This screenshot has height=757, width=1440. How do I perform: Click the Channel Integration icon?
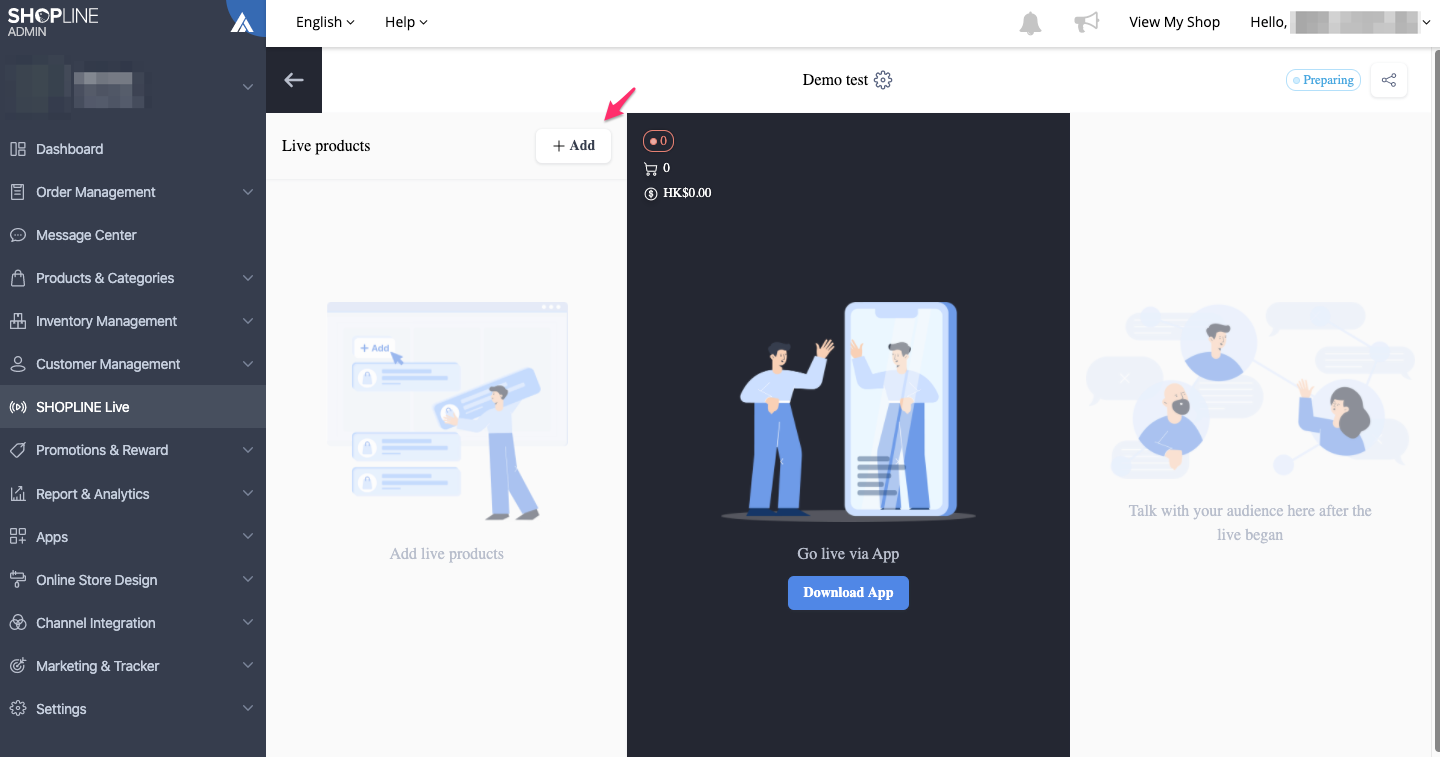click(x=18, y=623)
